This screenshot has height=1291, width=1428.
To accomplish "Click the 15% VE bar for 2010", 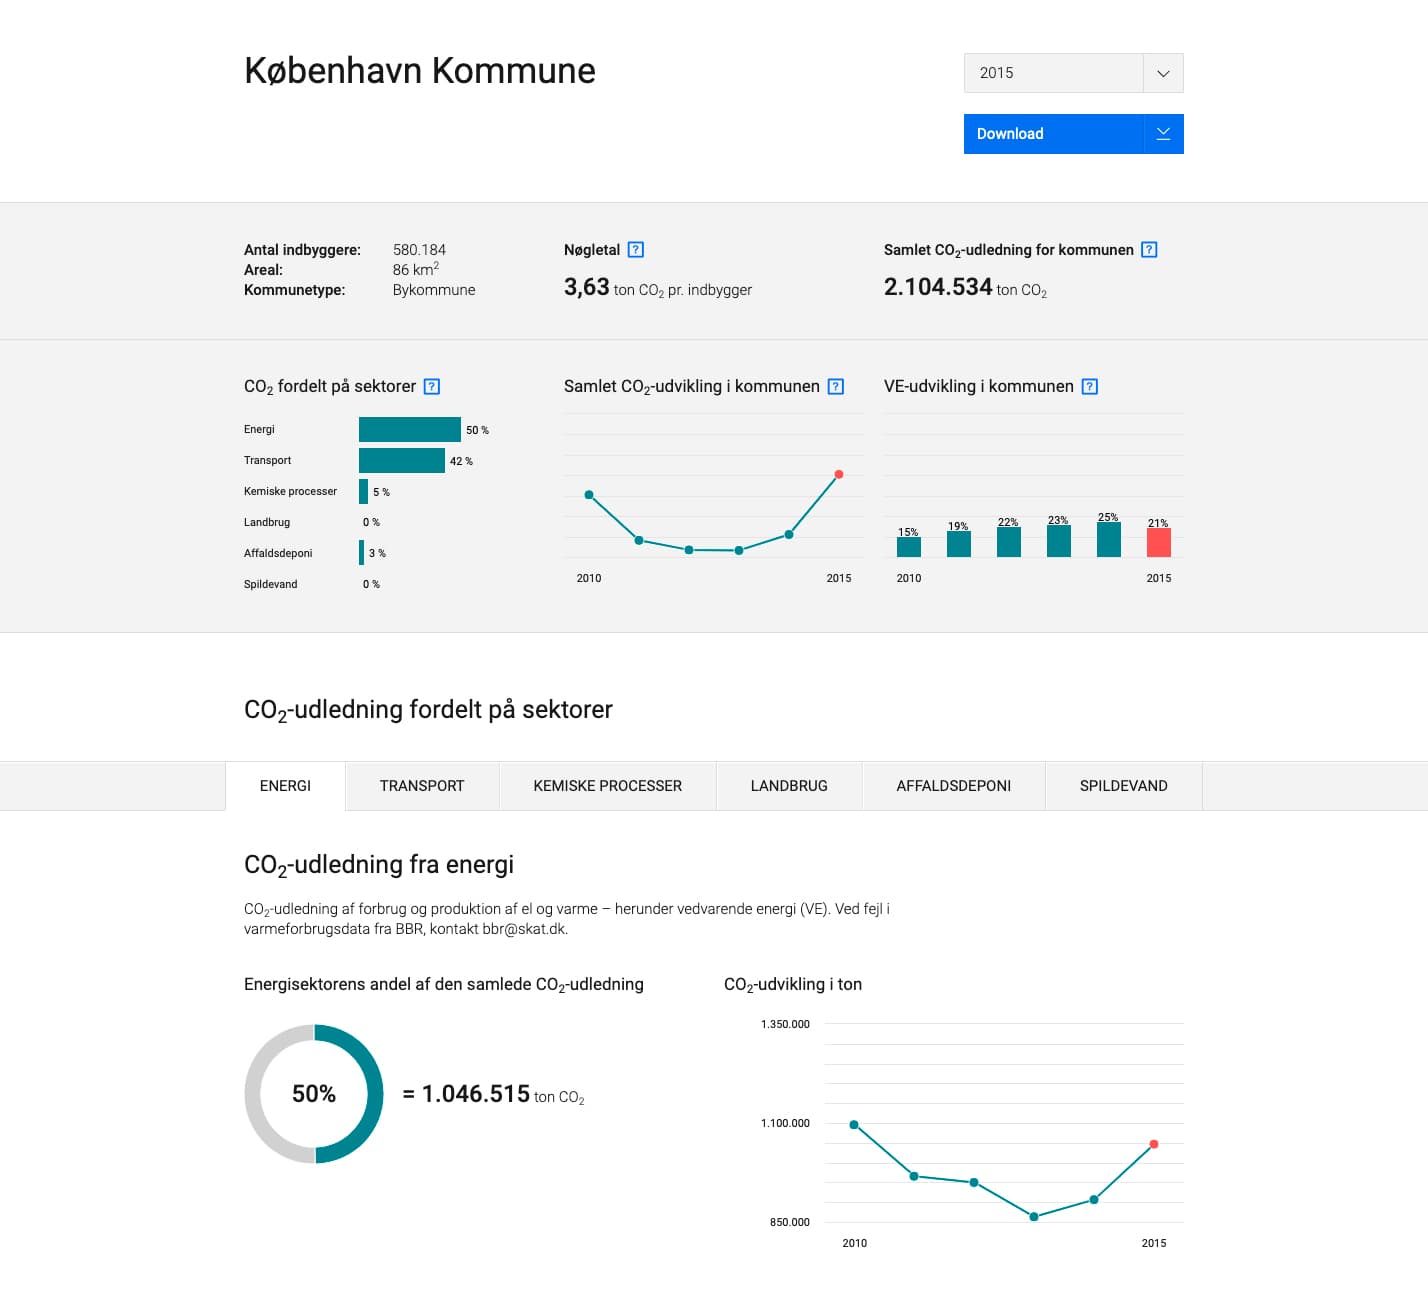I will click(909, 547).
